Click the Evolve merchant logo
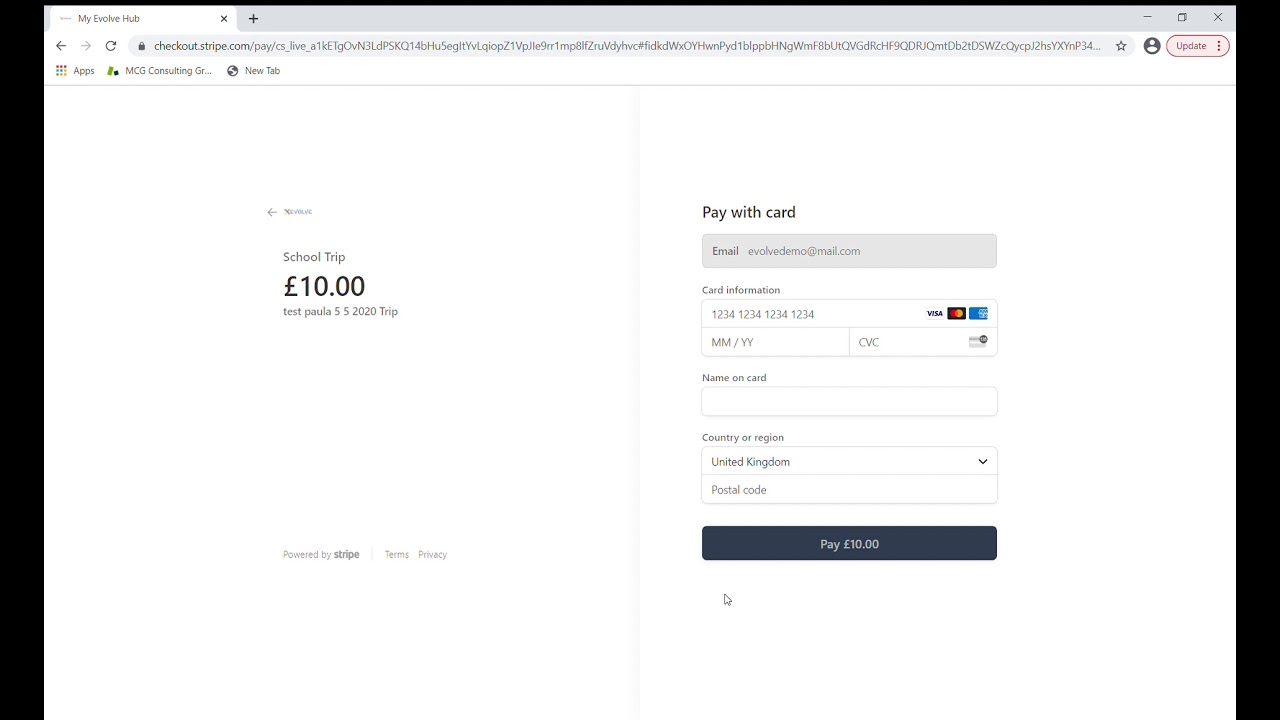Viewport: 1280px width, 720px height. pyautogui.click(x=298, y=212)
